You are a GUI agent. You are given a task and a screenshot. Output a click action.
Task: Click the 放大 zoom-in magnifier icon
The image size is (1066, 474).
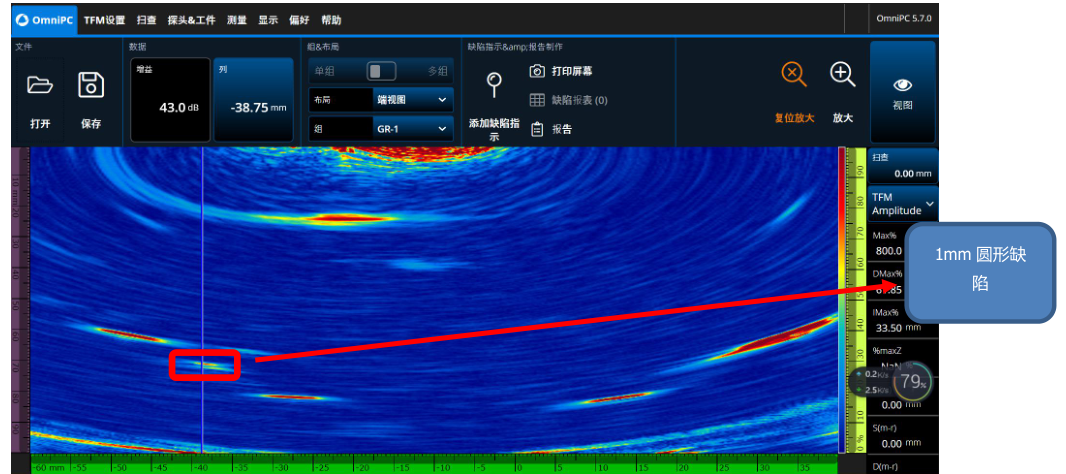[842, 74]
